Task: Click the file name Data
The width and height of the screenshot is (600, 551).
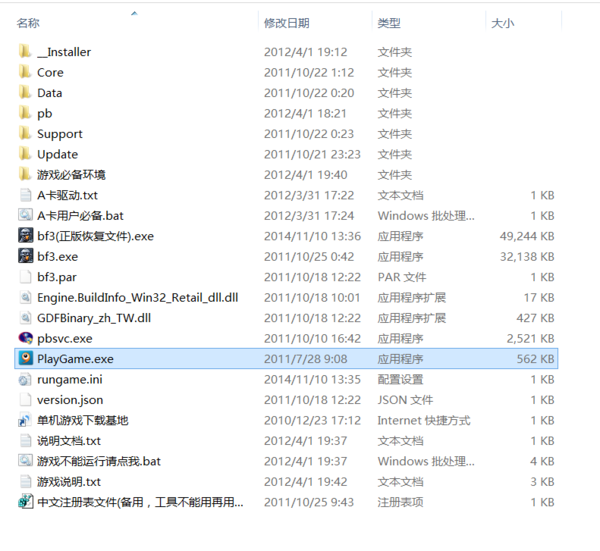Action: tap(49, 93)
